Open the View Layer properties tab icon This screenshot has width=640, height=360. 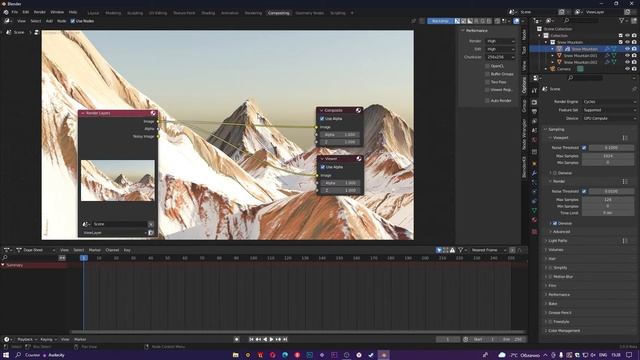(x=534, y=121)
